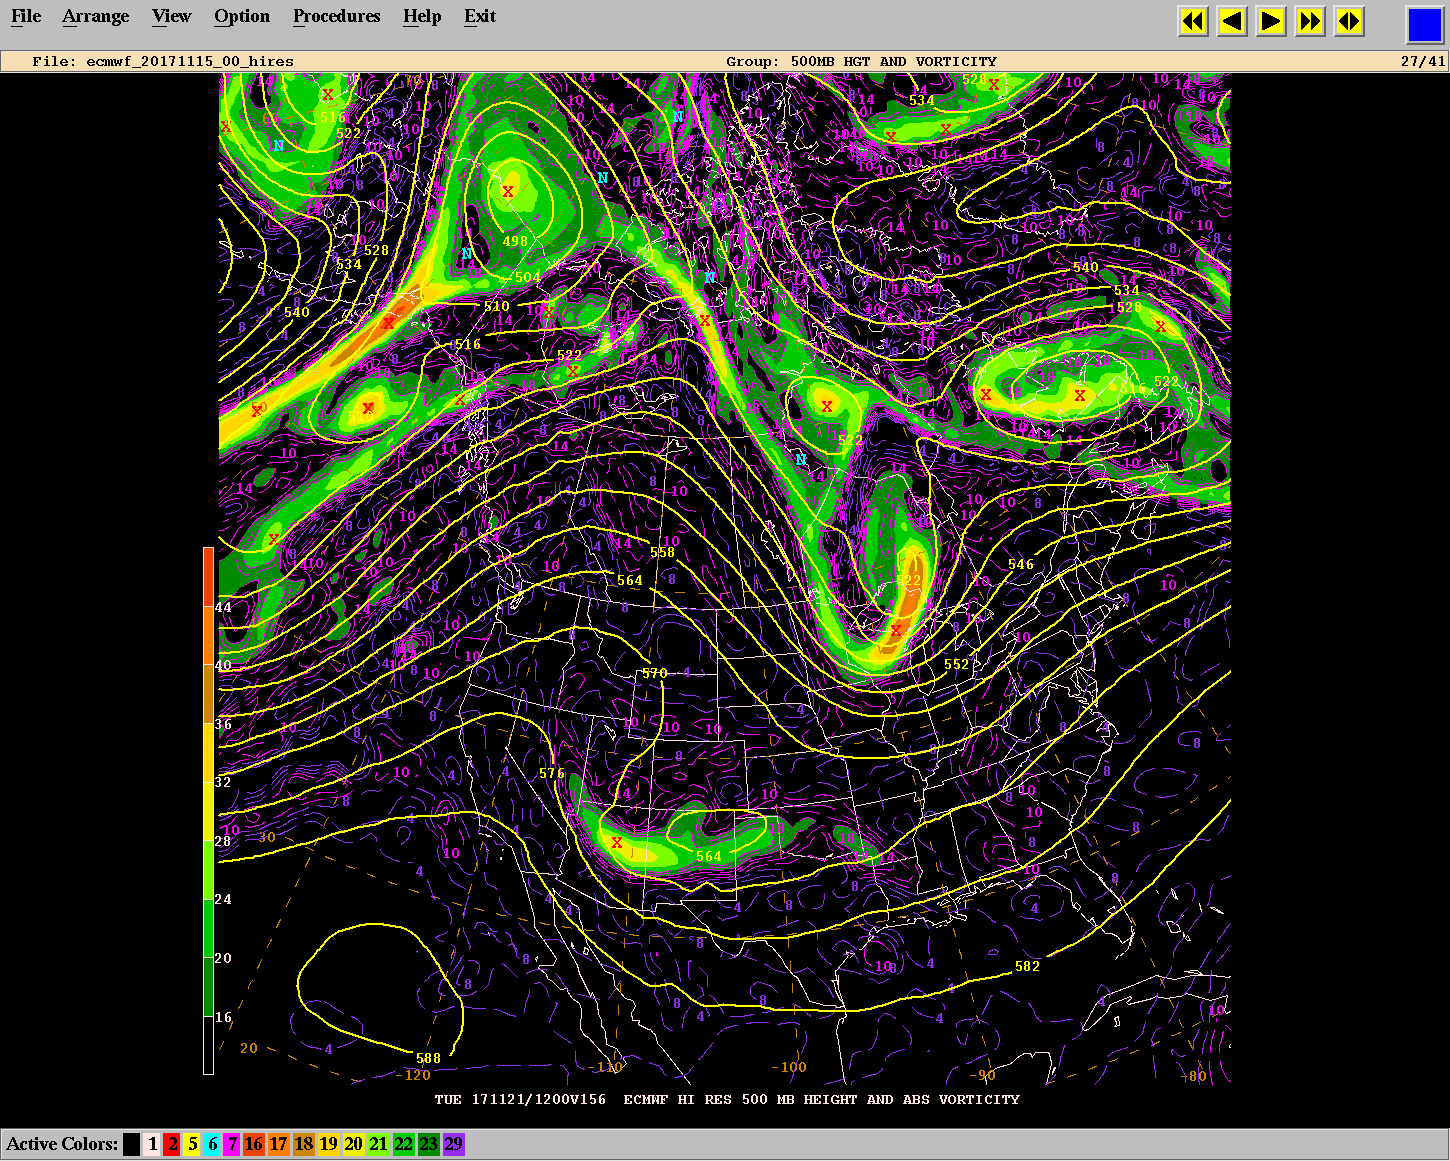Click the blue square status button
This screenshot has width=1450, height=1161.
(x=1424, y=25)
